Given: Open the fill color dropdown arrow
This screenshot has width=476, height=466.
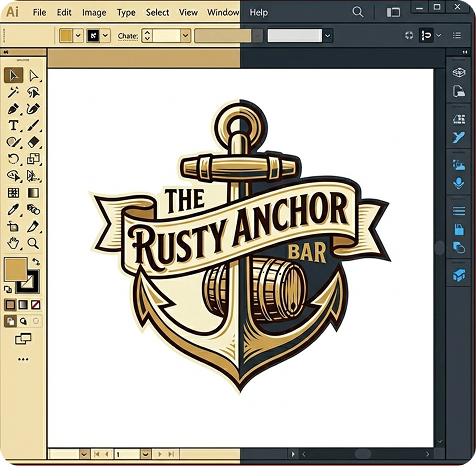Looking at the screenshot, I should (78, 35).
